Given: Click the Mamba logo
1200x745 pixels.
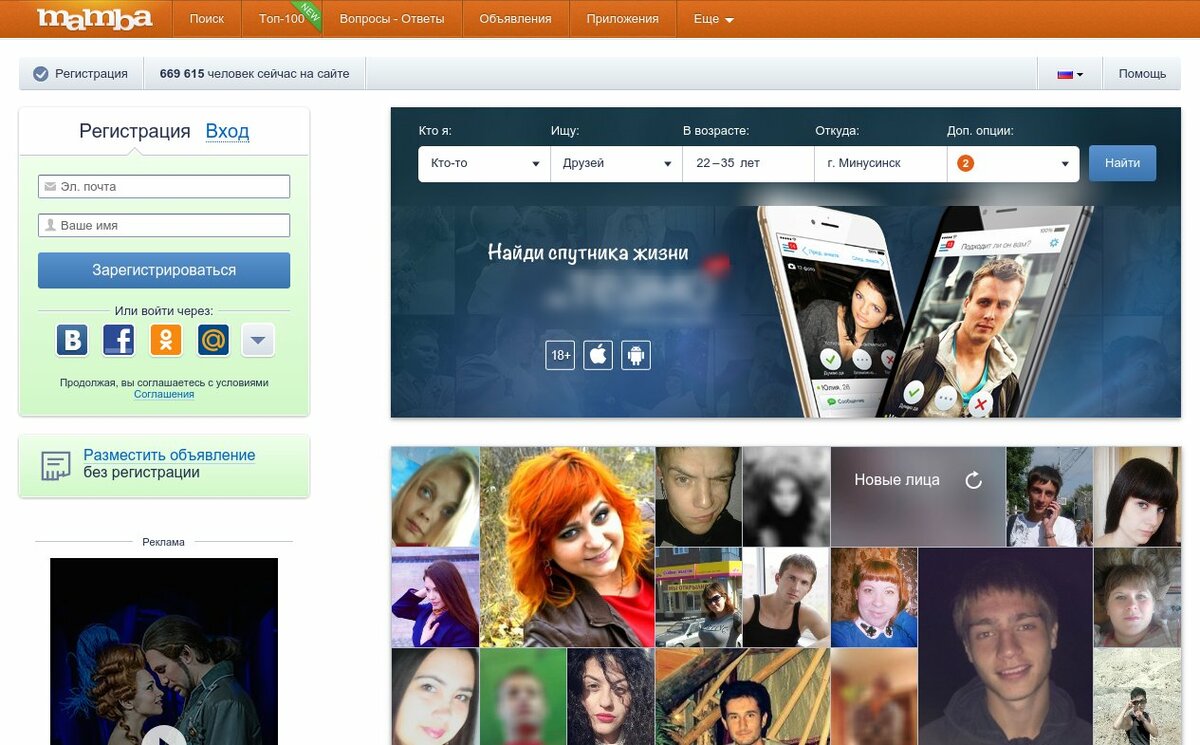Looking at the screenshot, I should click(94, 19).
